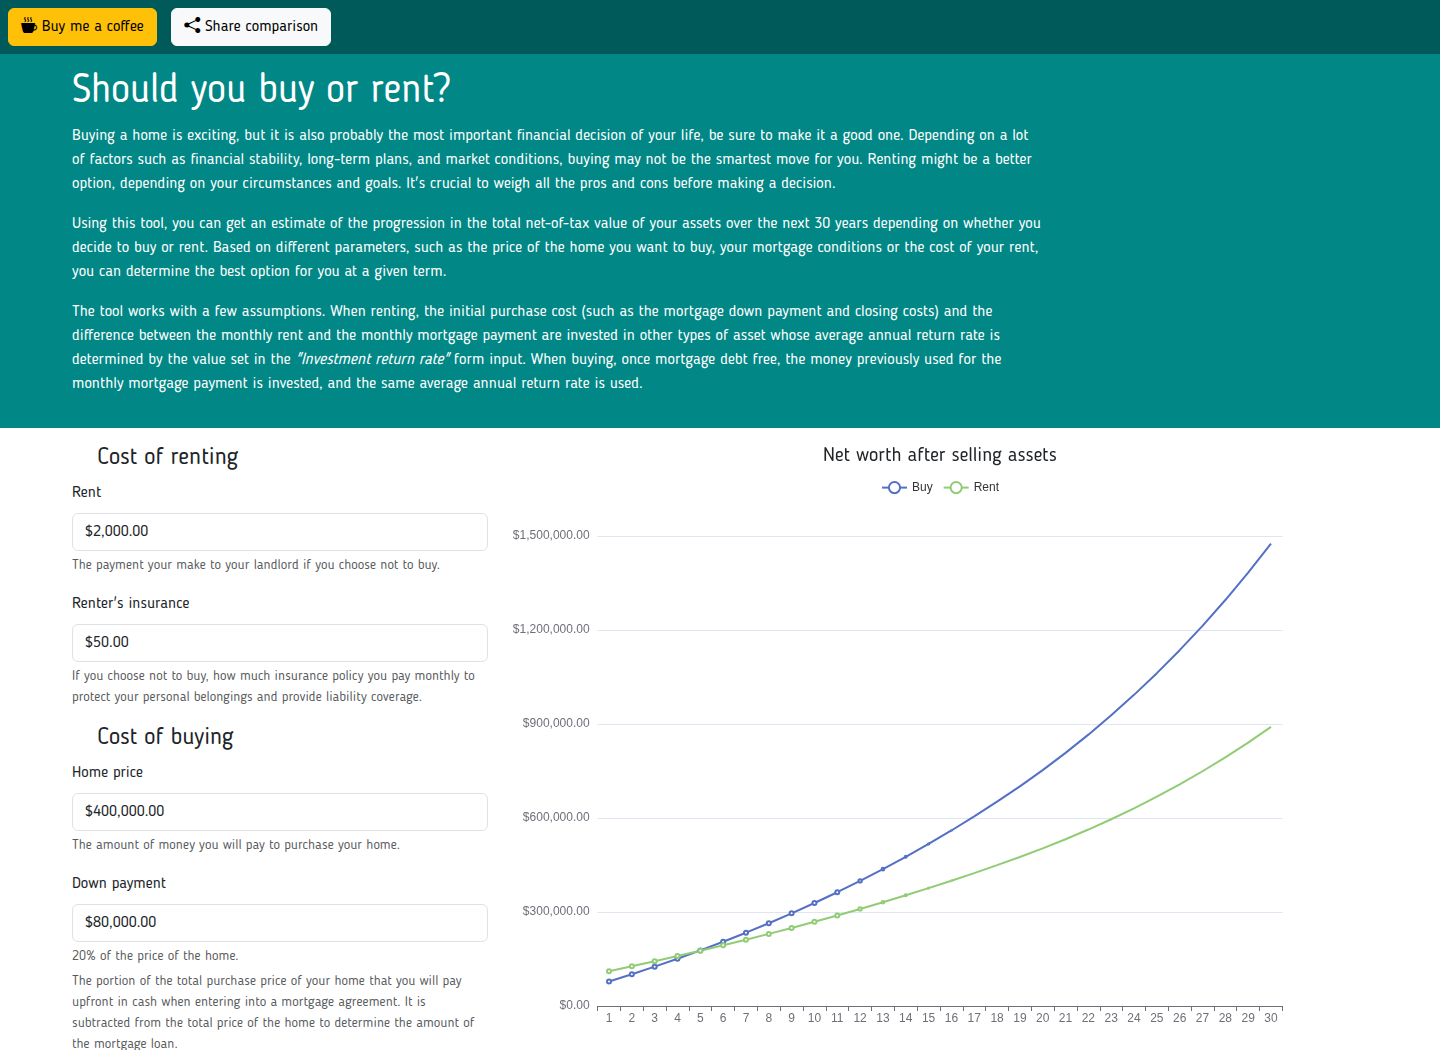Click year 25 on the chart x-axis
The width and height of the screenshot is (1440, 1050).
1157,1018
